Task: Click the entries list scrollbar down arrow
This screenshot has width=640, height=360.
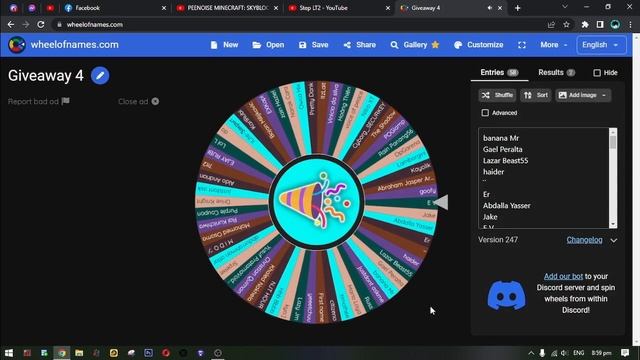Action: click(x=613, y=225)
